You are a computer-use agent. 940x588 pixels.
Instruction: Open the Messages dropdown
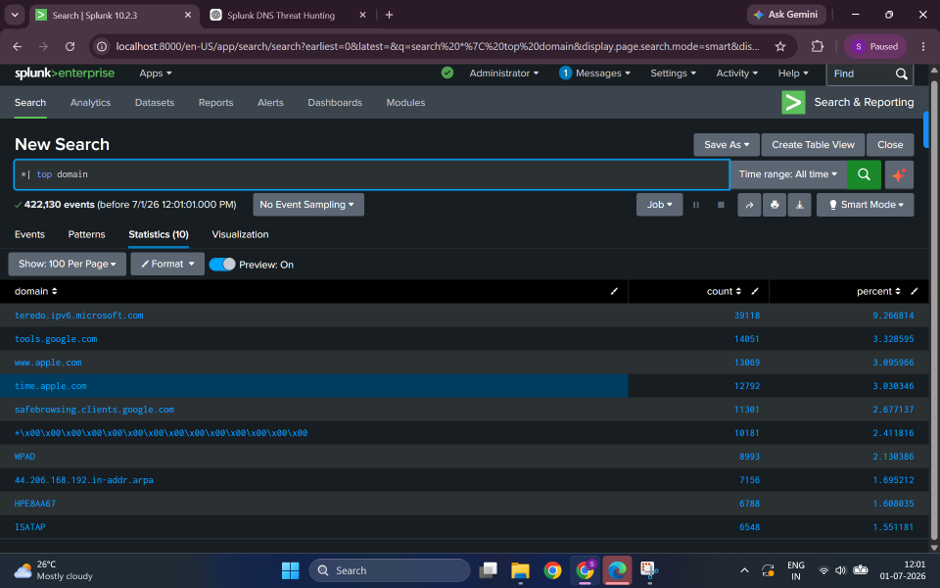(x=595, y=73)
